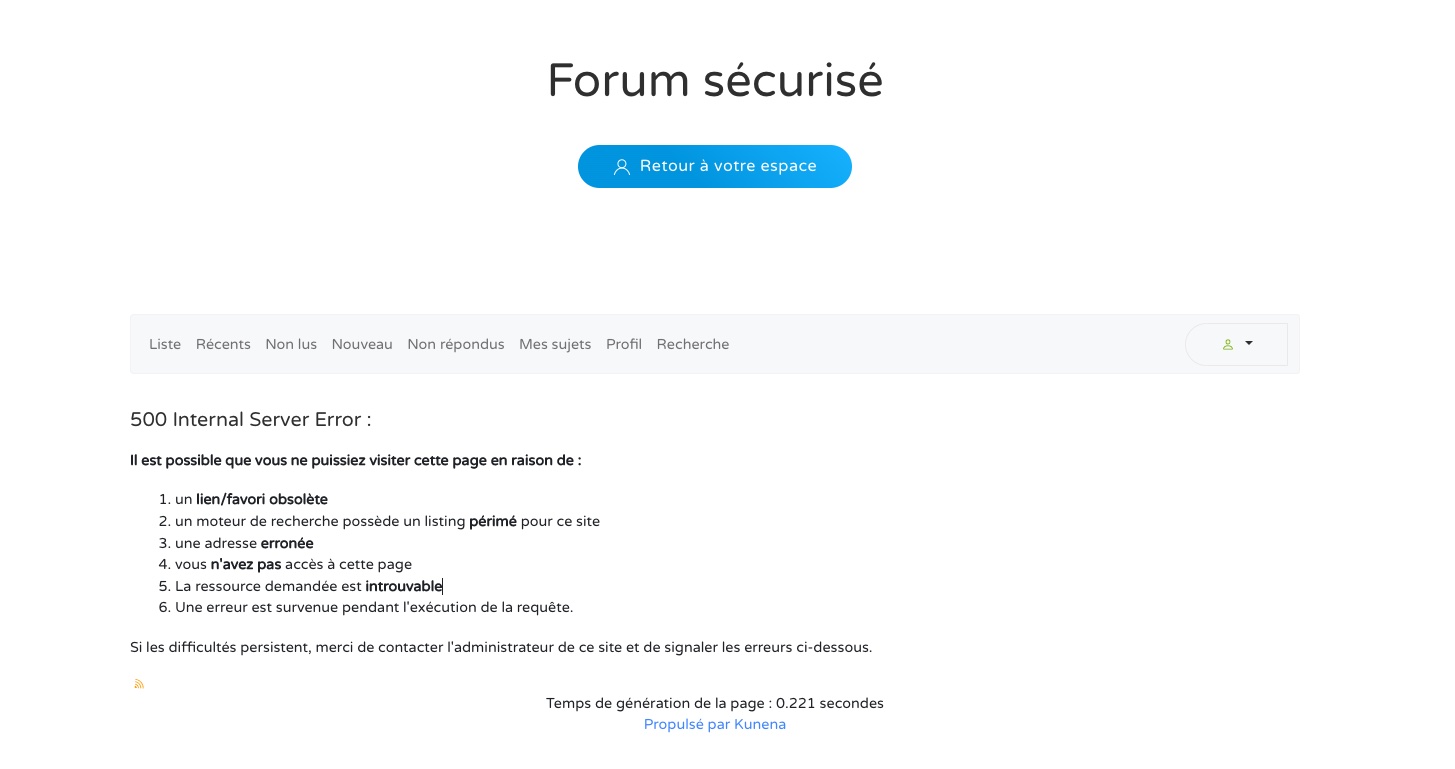
Task: Click the Si les difficultés persistent paragraph
Action: tap(501, 647)
